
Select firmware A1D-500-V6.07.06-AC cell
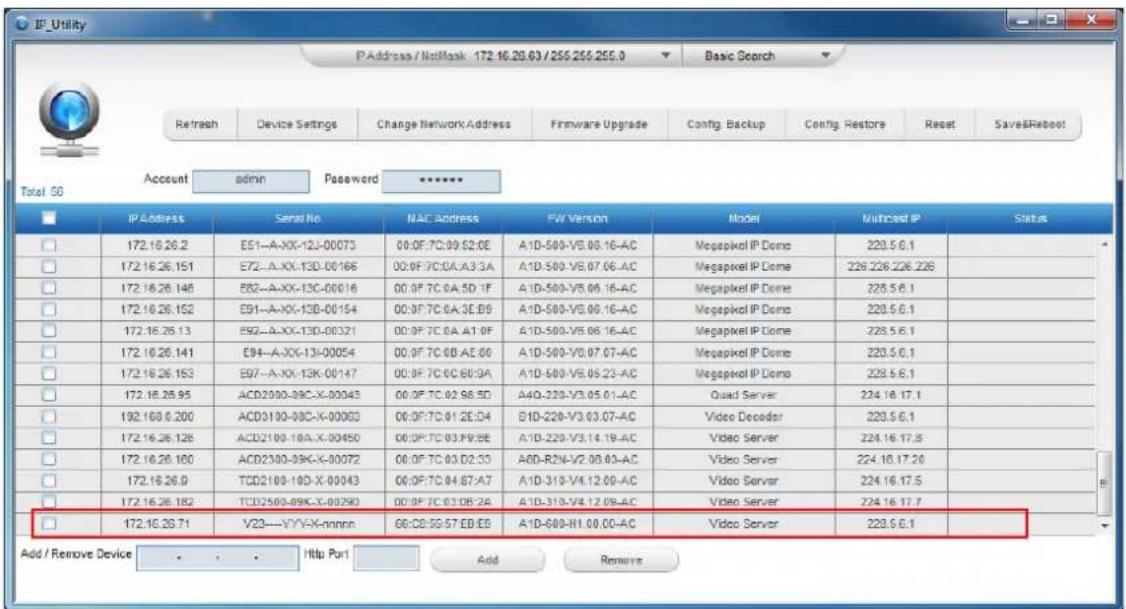pos(577,266)
